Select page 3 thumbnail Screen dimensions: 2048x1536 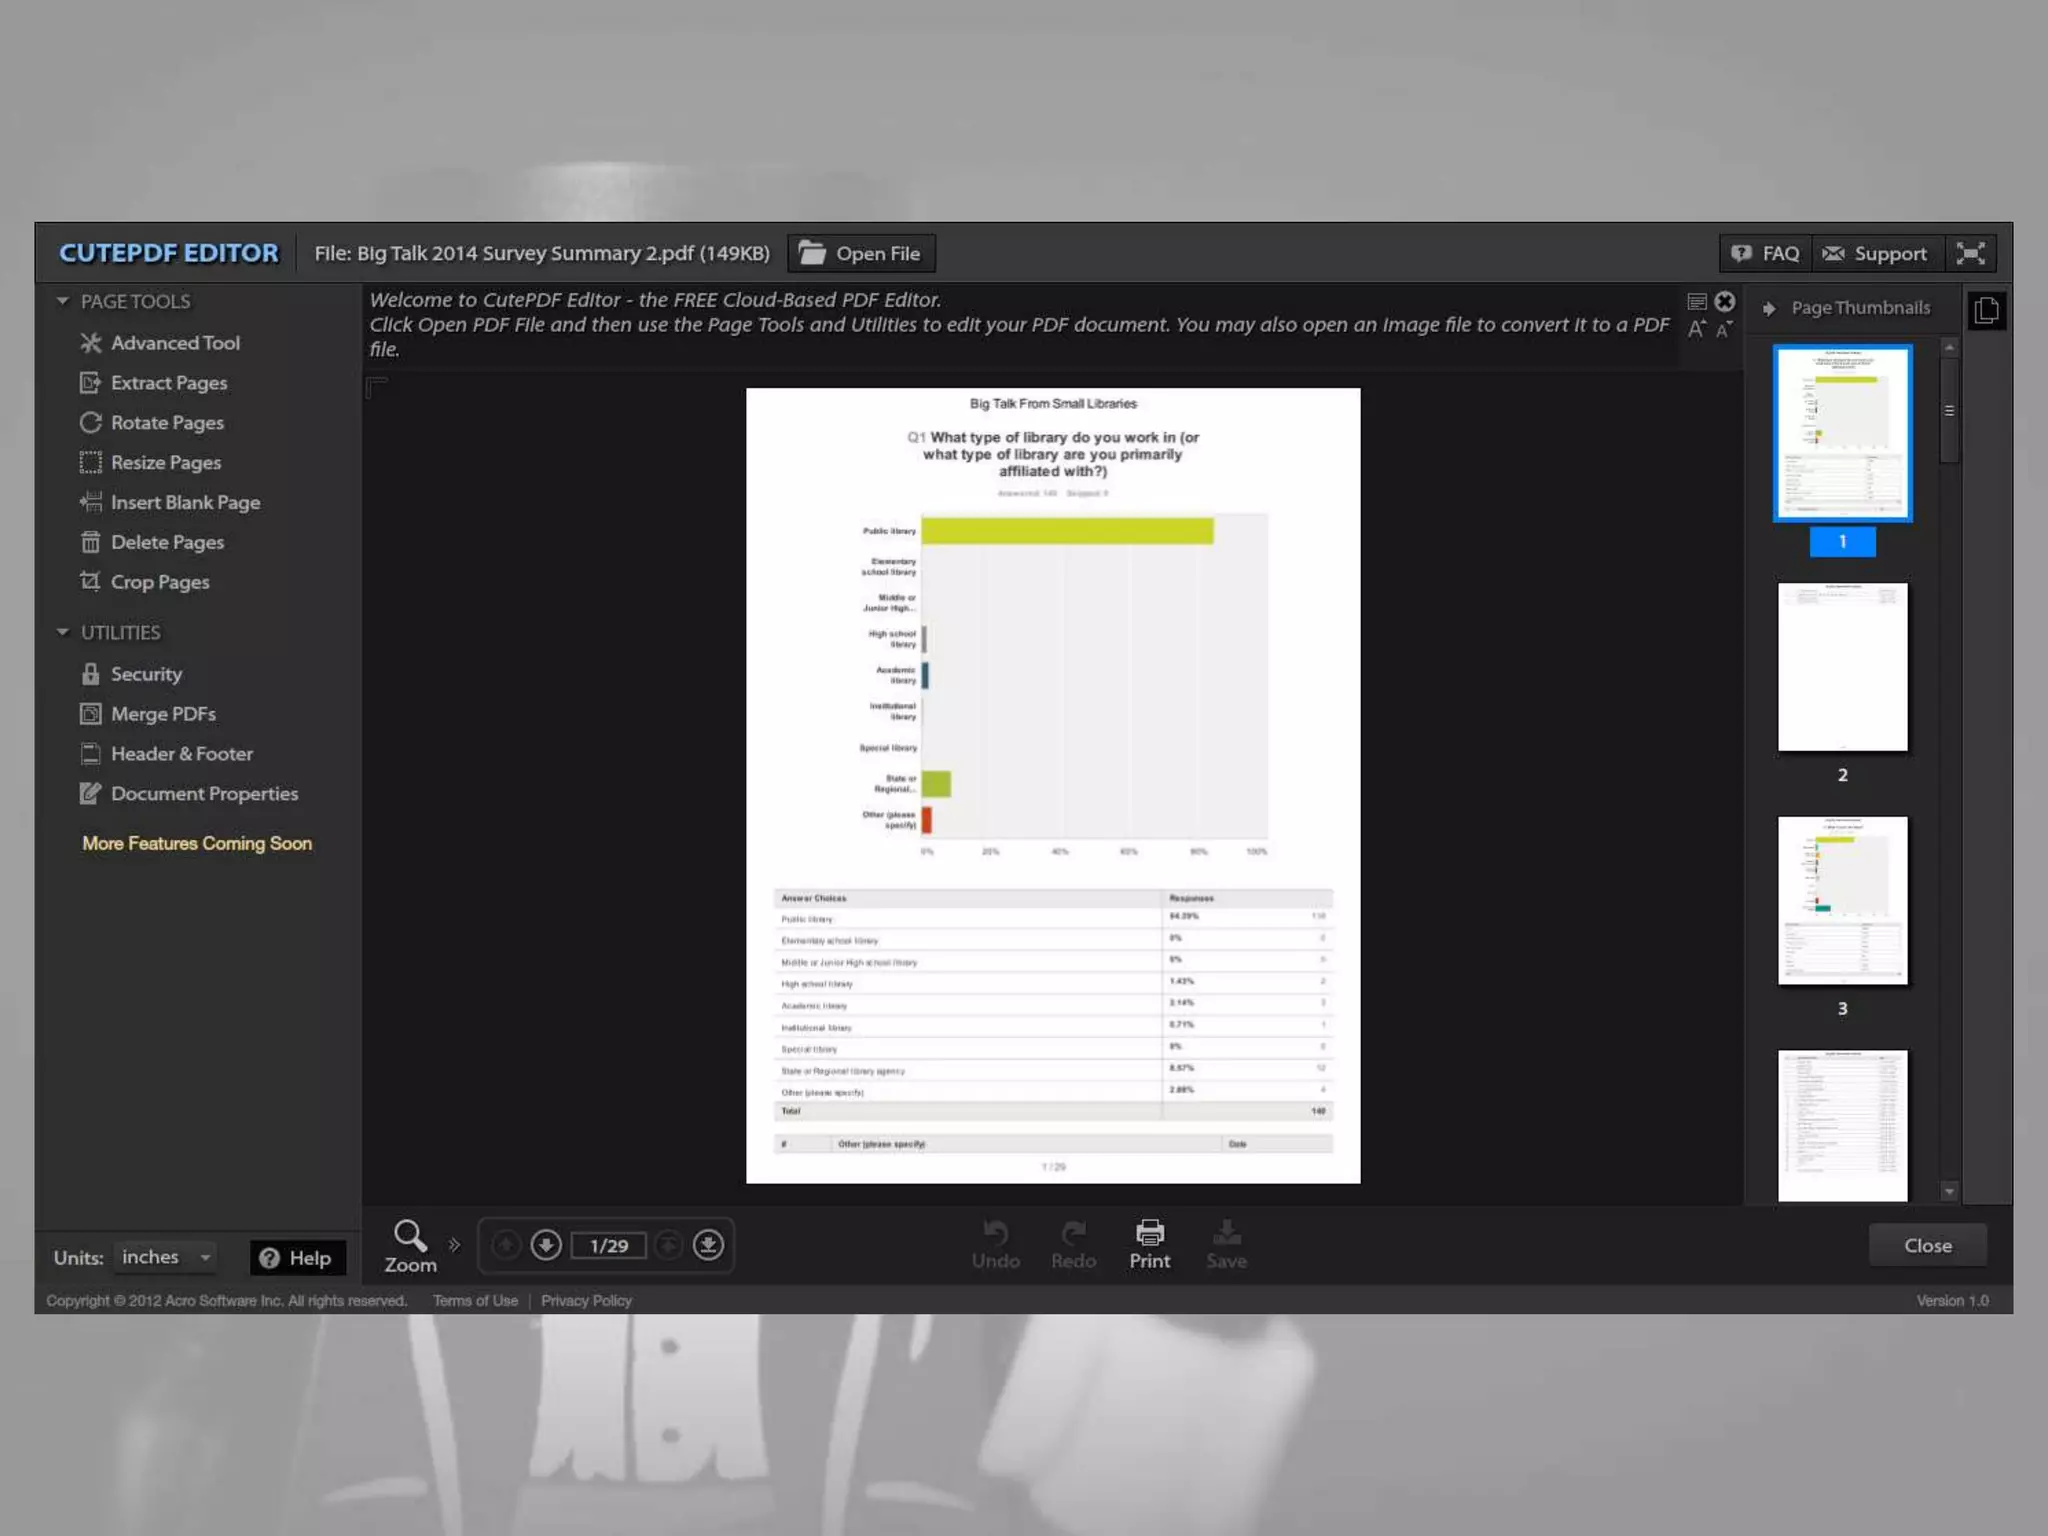[x=1842, y=900]
